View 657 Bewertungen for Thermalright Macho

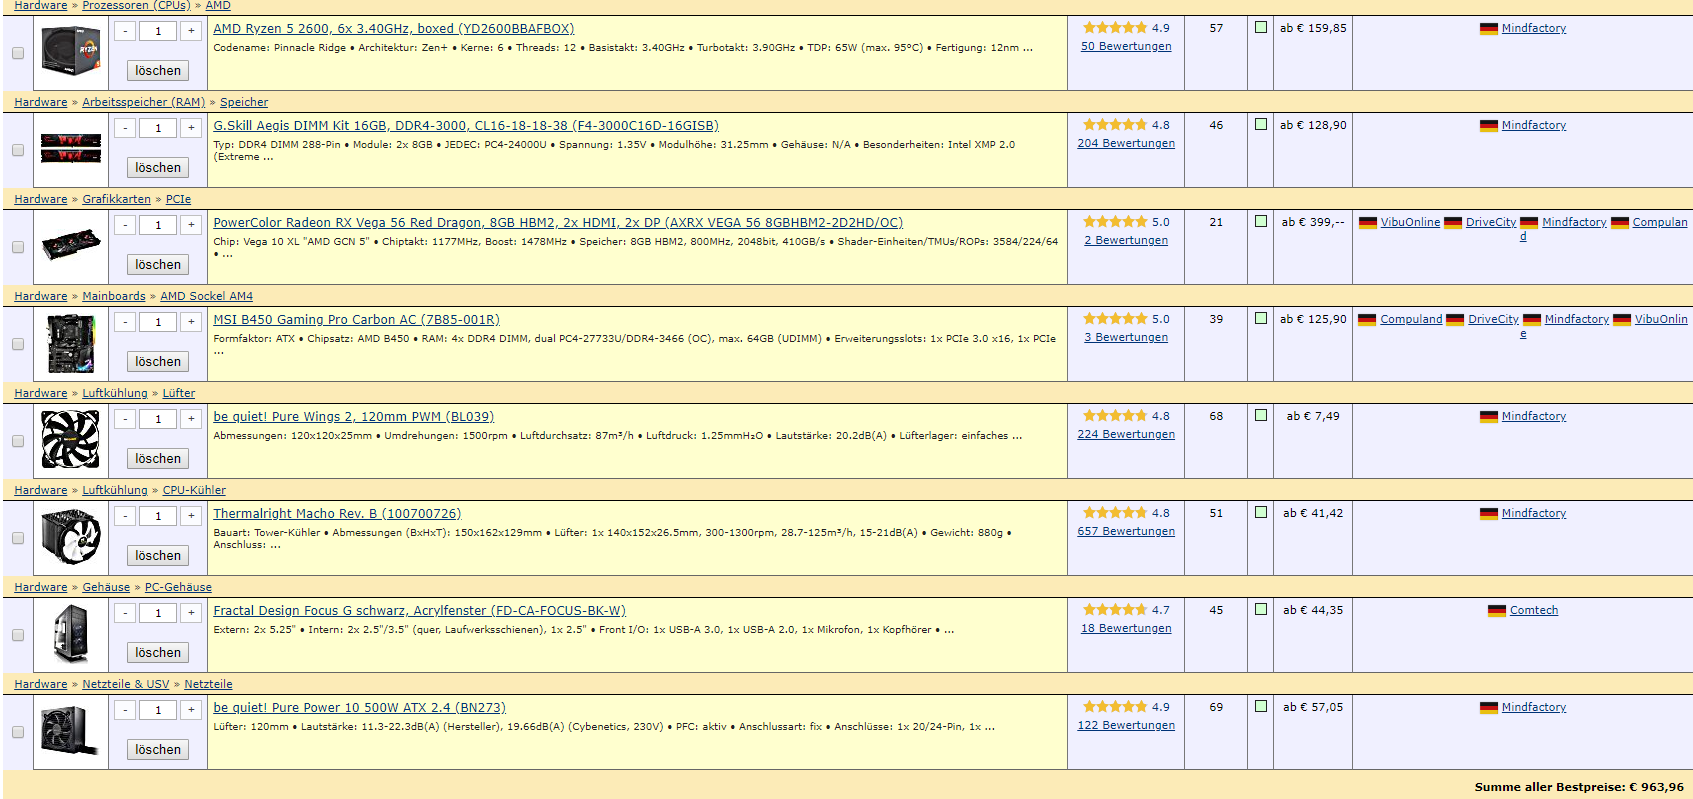pos(1126,531)
